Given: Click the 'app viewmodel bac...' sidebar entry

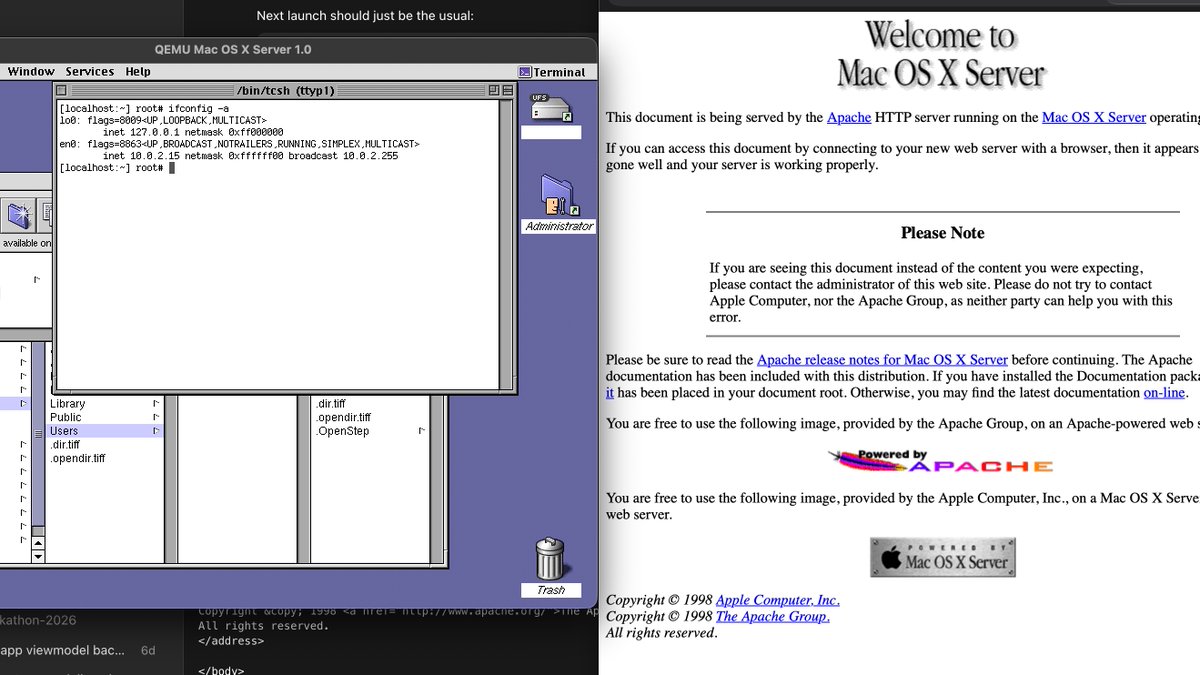Looking at the screenshot, I should [62, 650].
